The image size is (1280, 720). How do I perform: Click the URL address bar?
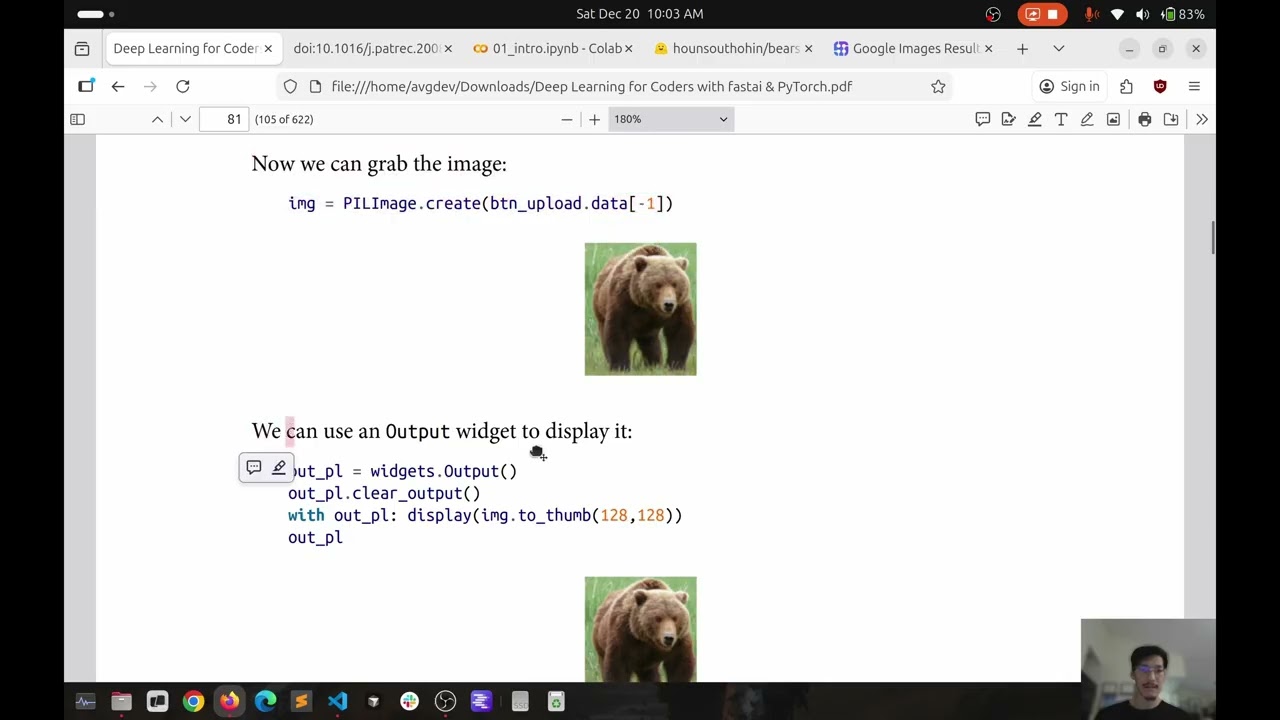[x=615, y=86]
